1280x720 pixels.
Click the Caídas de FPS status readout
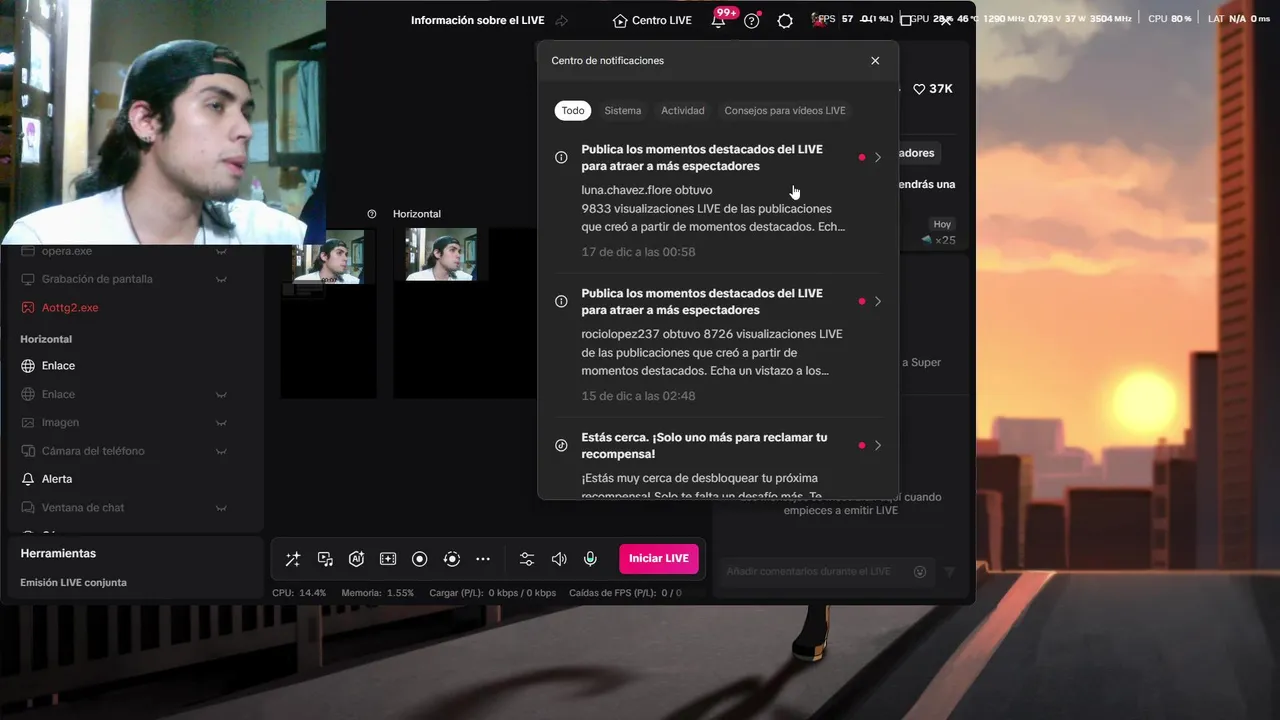(625, 593)
